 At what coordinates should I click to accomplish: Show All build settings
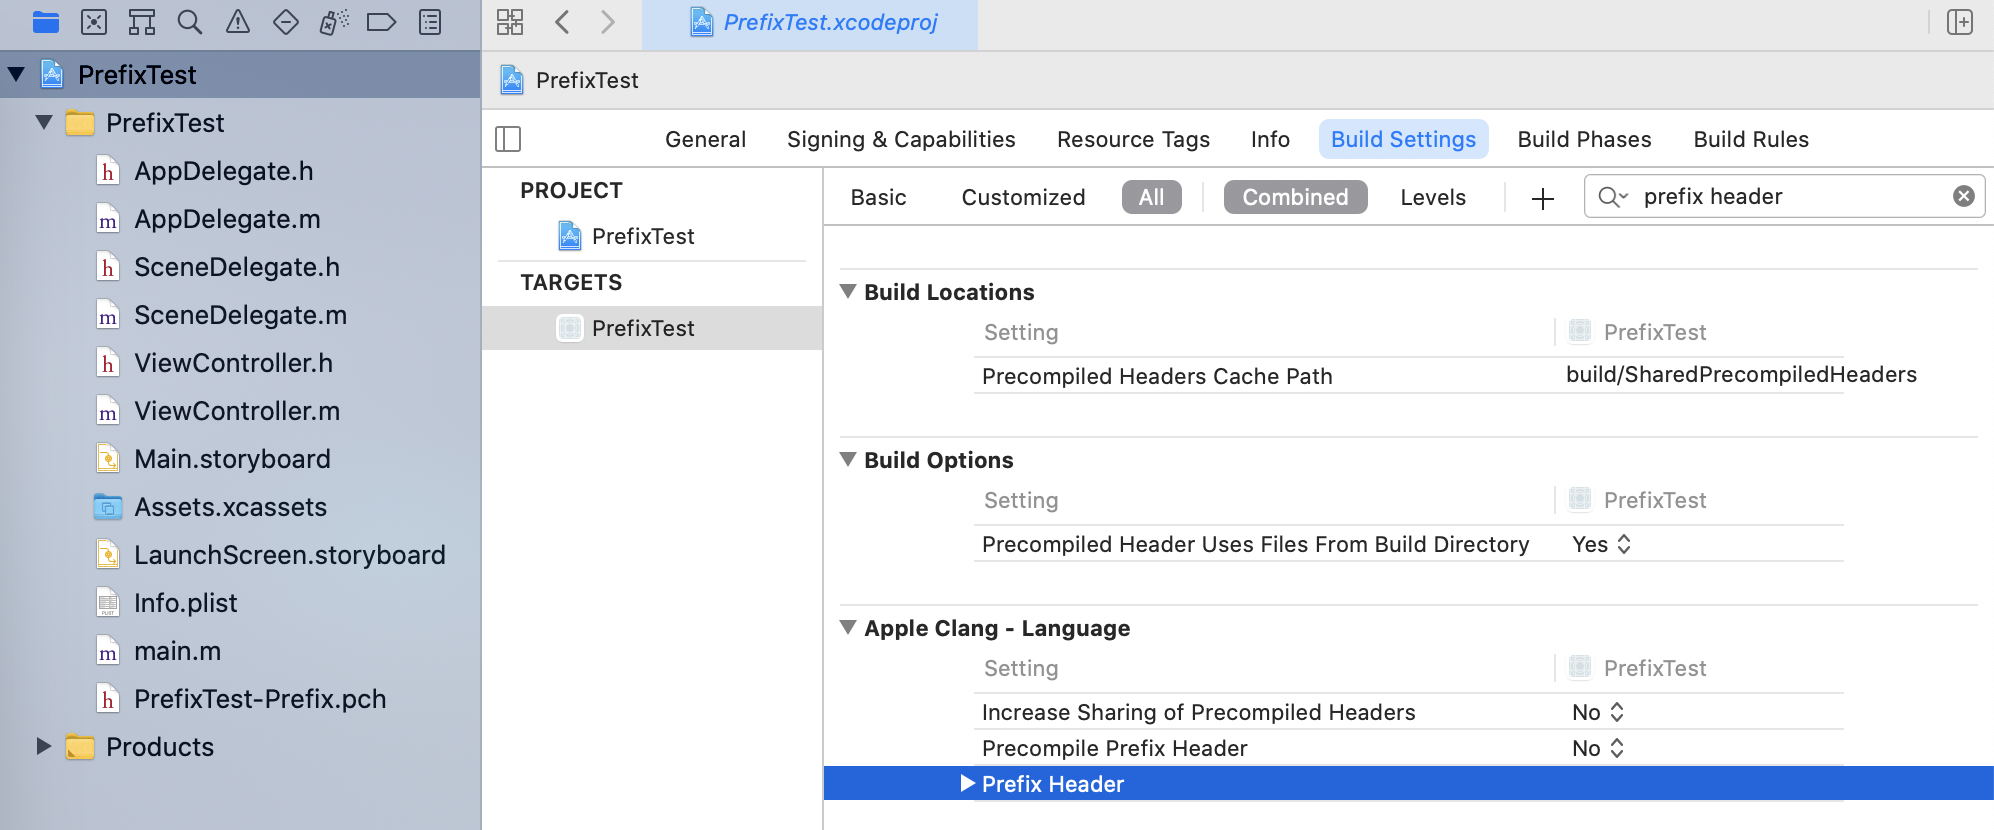1151,197
